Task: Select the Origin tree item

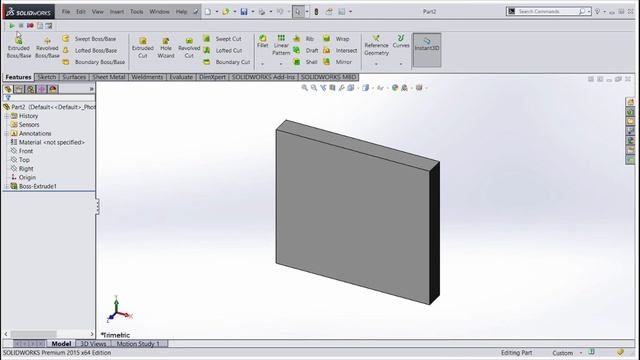Action: pyautogui.click(x=23, y=177)
